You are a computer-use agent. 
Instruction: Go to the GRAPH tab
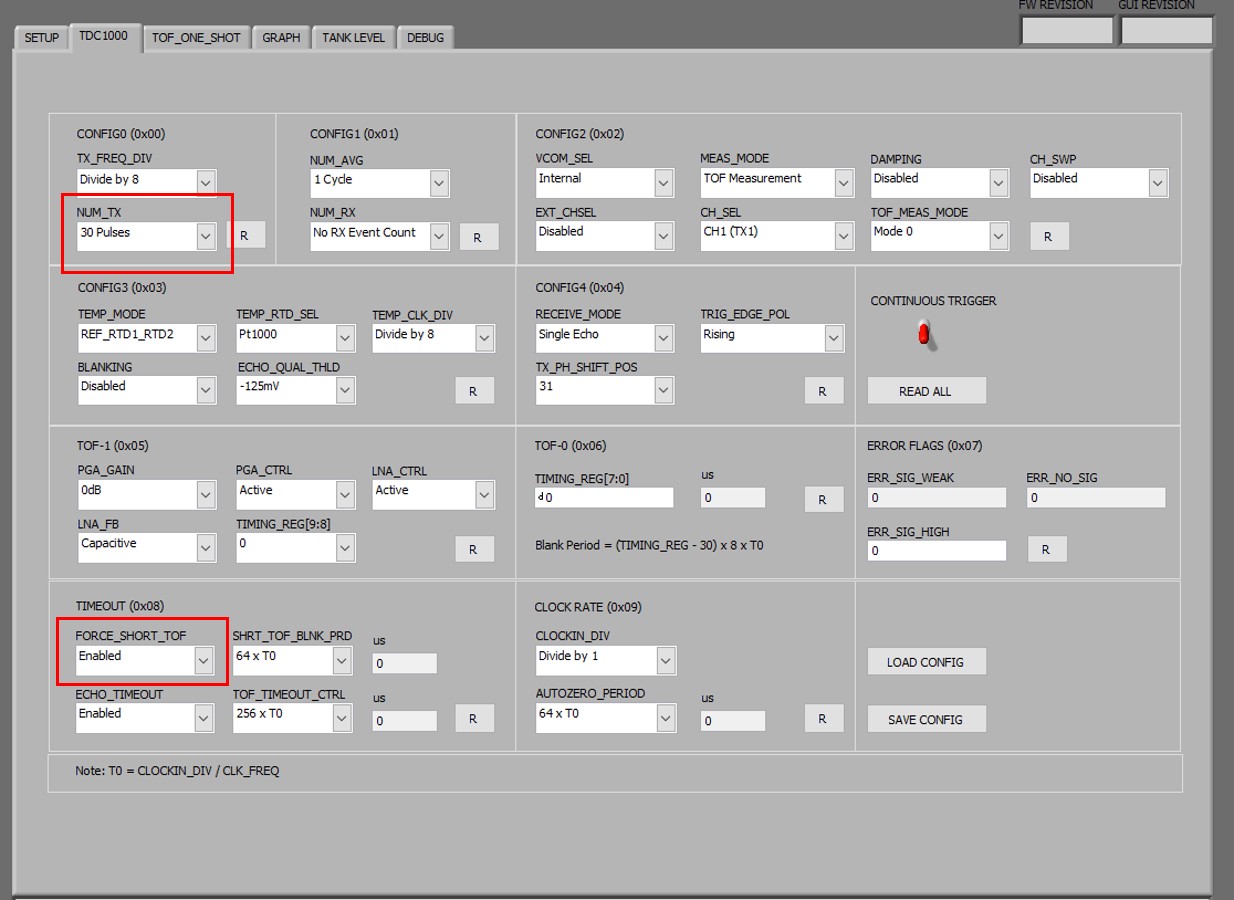click(x=281, y=37)
